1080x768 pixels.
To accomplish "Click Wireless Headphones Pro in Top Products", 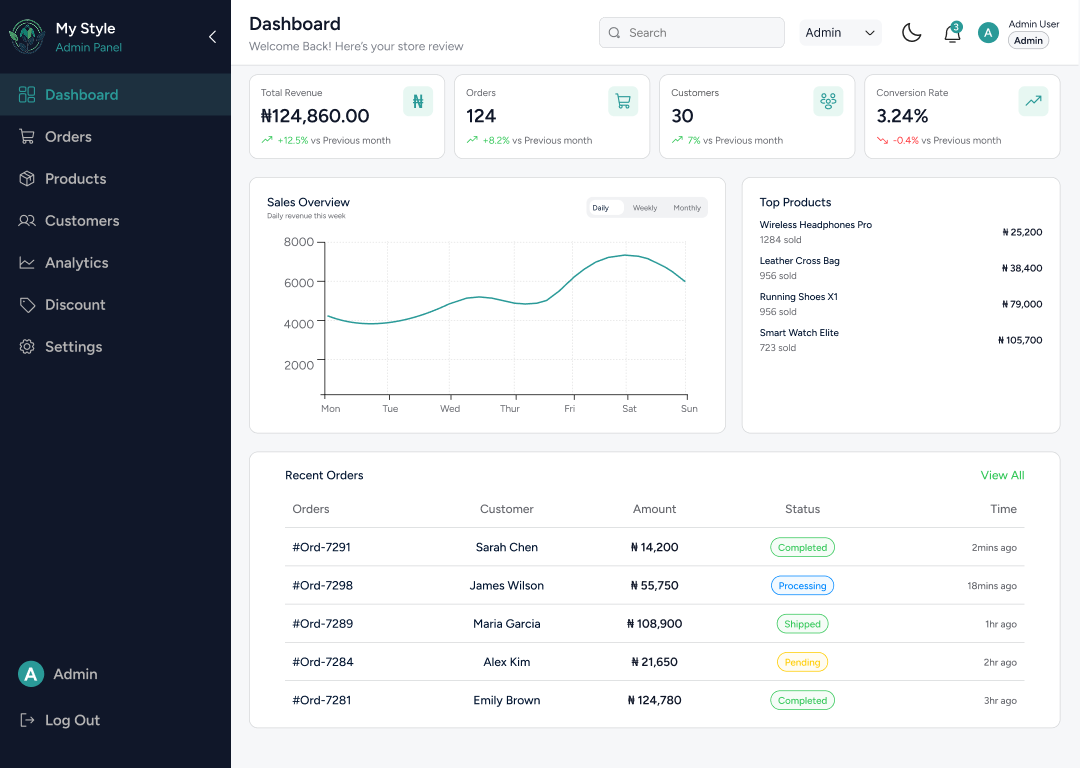I will 816,225.
